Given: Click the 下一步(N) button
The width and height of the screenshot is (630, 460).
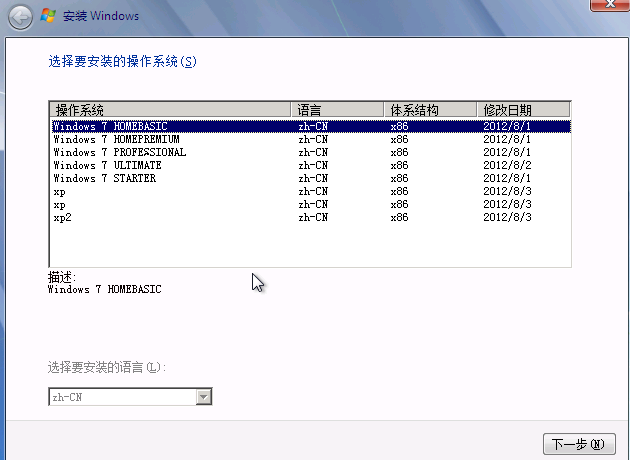Looking at the screenshot, I should click(579, 444).
